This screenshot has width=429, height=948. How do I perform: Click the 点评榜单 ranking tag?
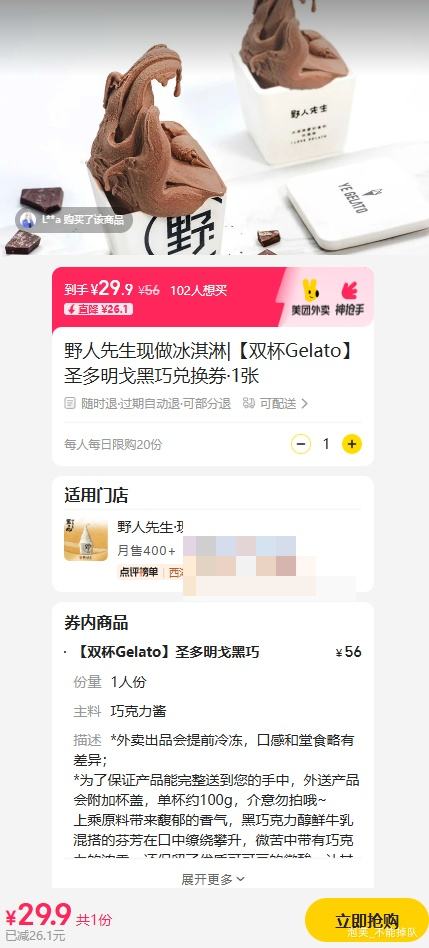pos(138,572)
